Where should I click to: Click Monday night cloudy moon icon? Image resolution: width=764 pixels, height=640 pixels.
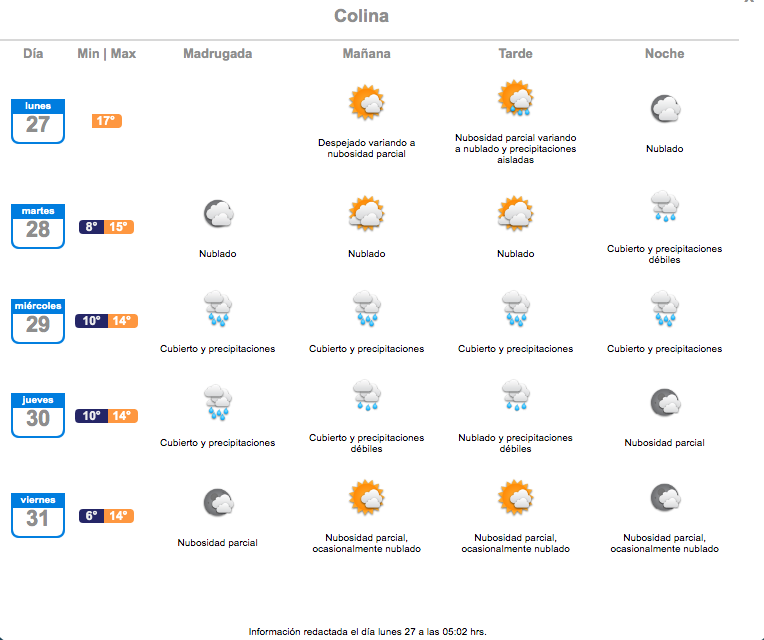[665, 108]
